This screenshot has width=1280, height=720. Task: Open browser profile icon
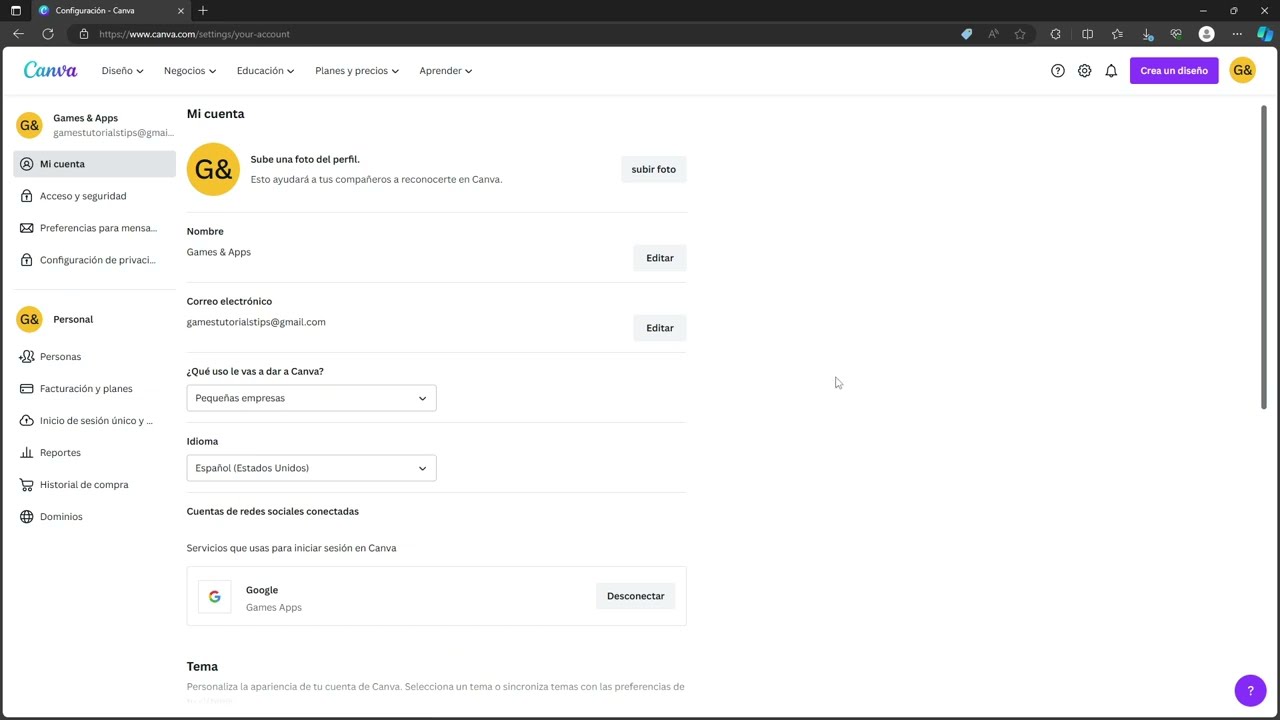pos(1207,34)
